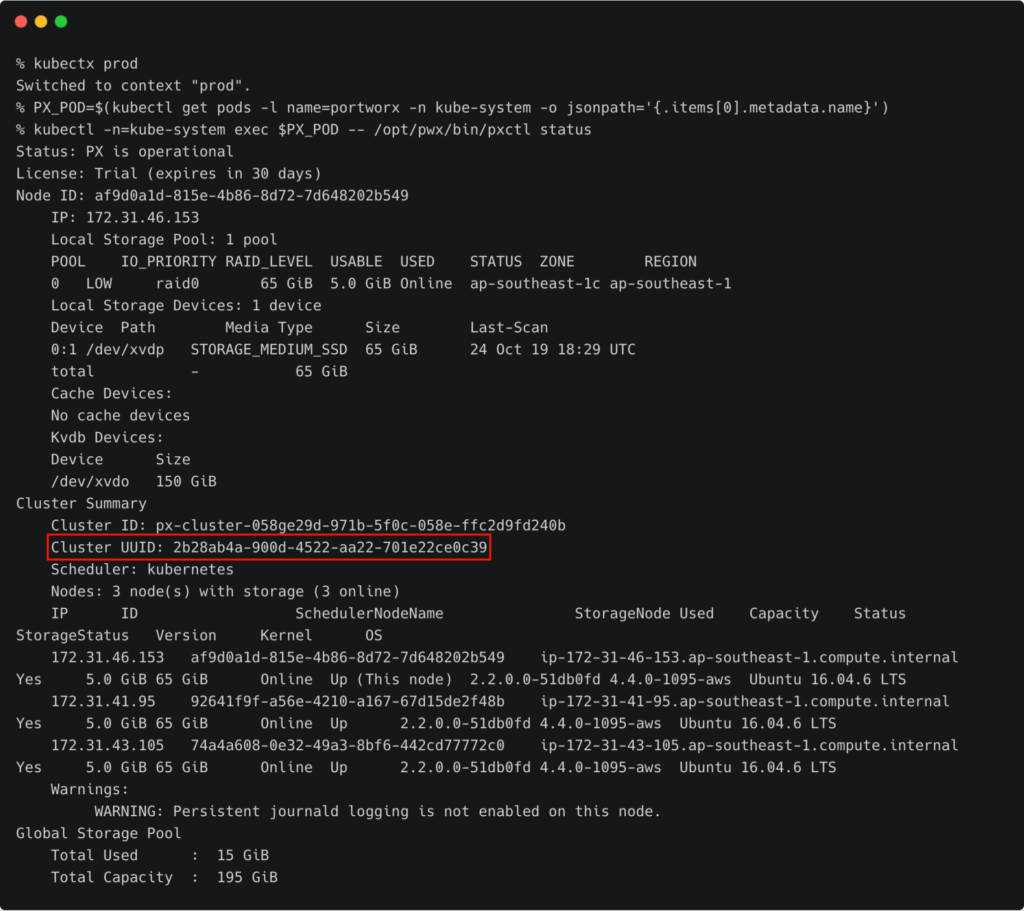This screenshot has height=911, width=1024.
Task: Click the 'Switched to context "prod"' output
Action: tap(133, 86)
